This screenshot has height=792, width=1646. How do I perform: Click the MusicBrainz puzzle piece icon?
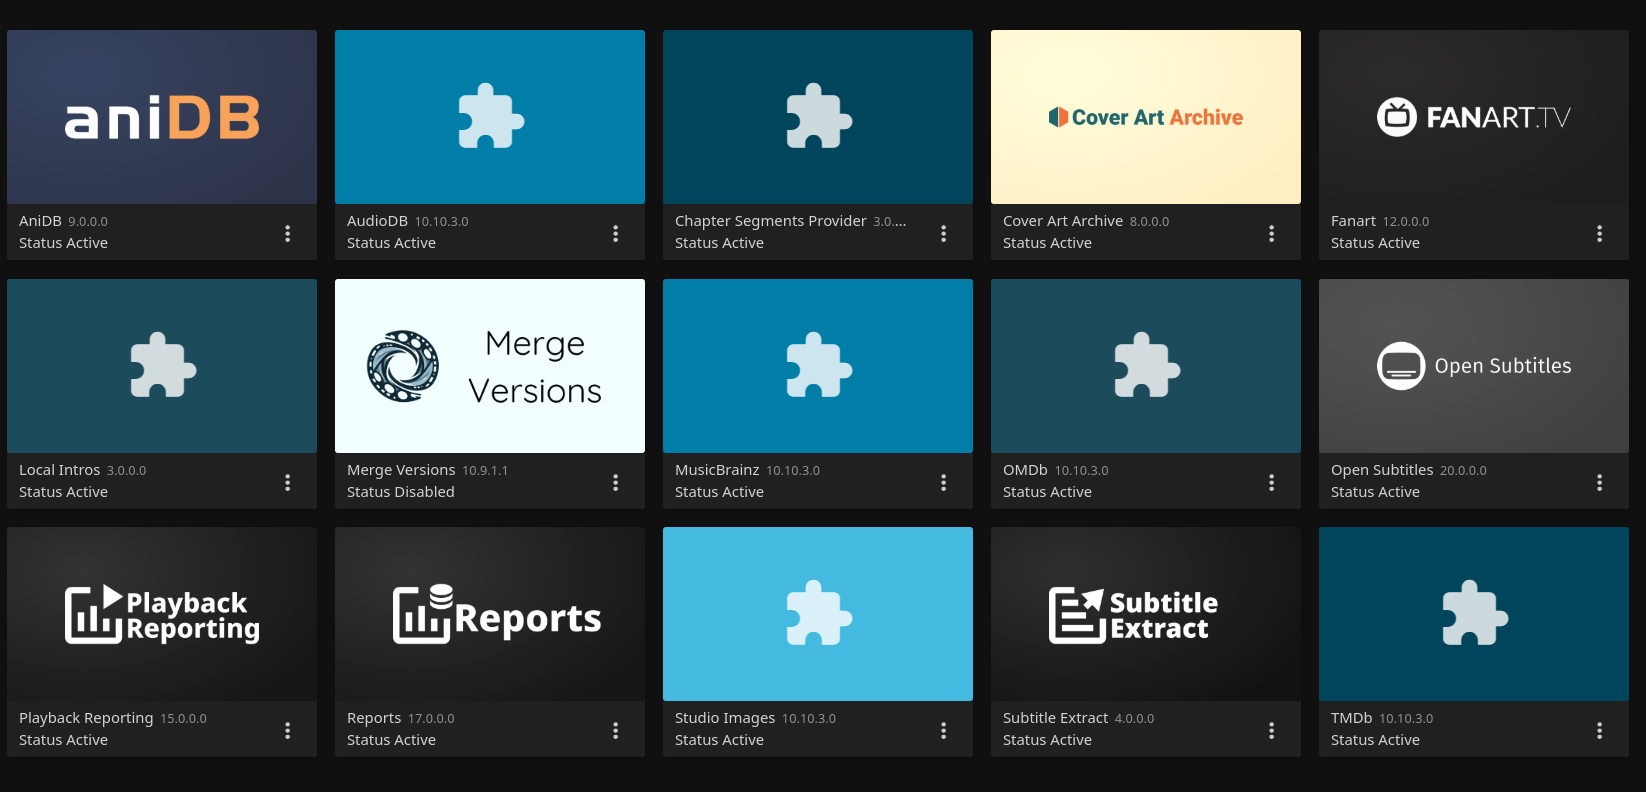[818, 366]
